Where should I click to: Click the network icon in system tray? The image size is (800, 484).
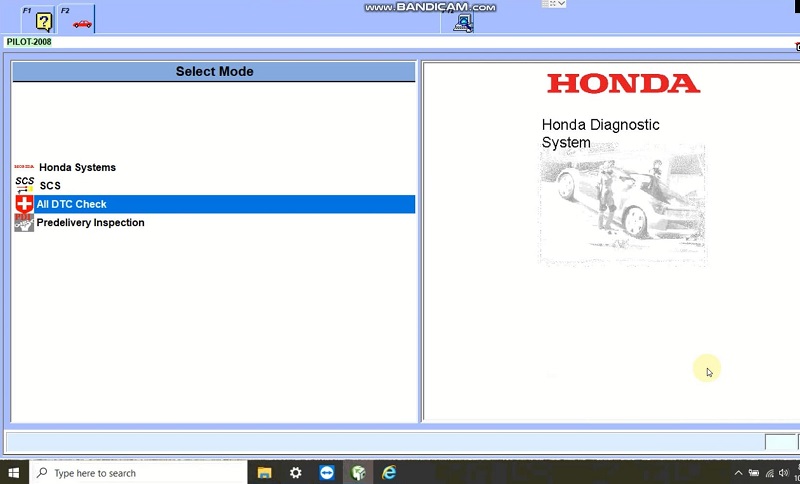[x=769, y=473]
